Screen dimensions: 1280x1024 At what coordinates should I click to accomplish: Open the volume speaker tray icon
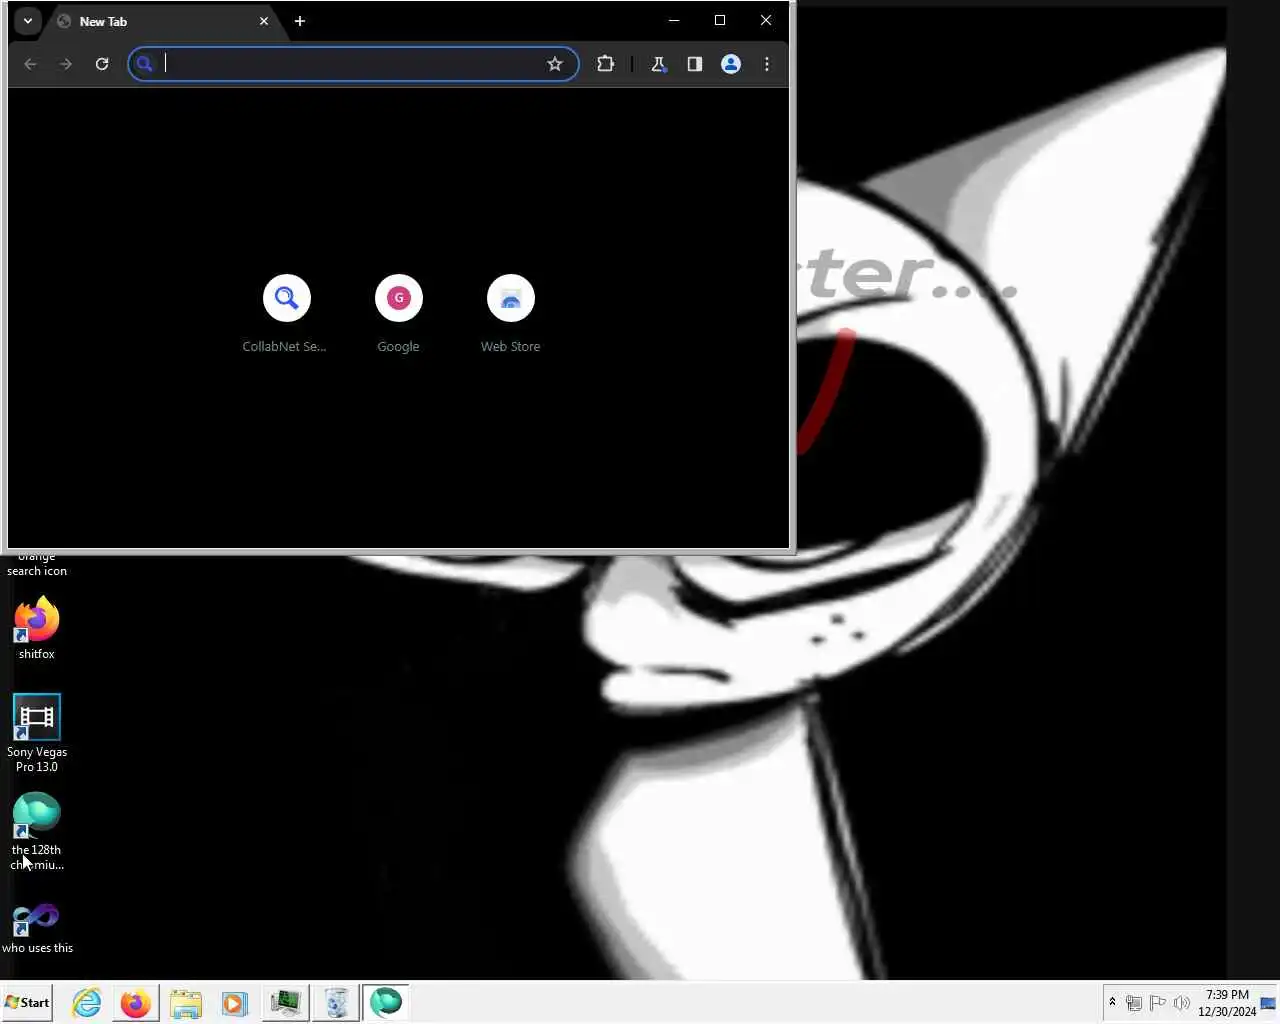coord(1181,1003)
